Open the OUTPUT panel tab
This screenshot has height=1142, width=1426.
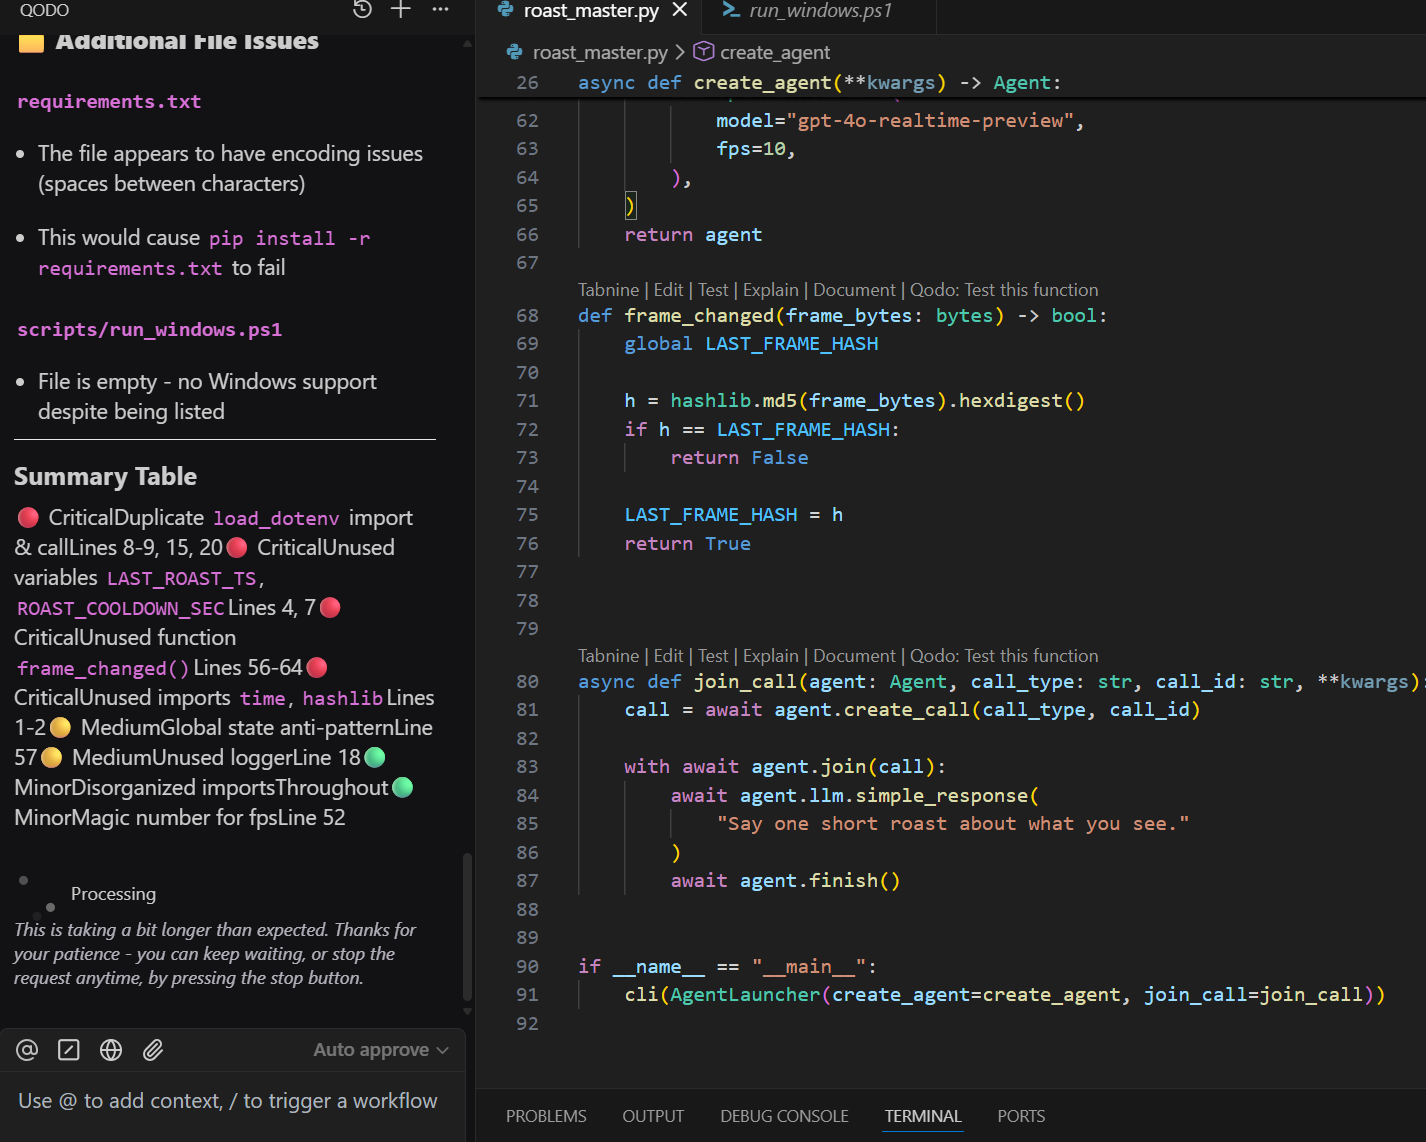[653, 1116]
